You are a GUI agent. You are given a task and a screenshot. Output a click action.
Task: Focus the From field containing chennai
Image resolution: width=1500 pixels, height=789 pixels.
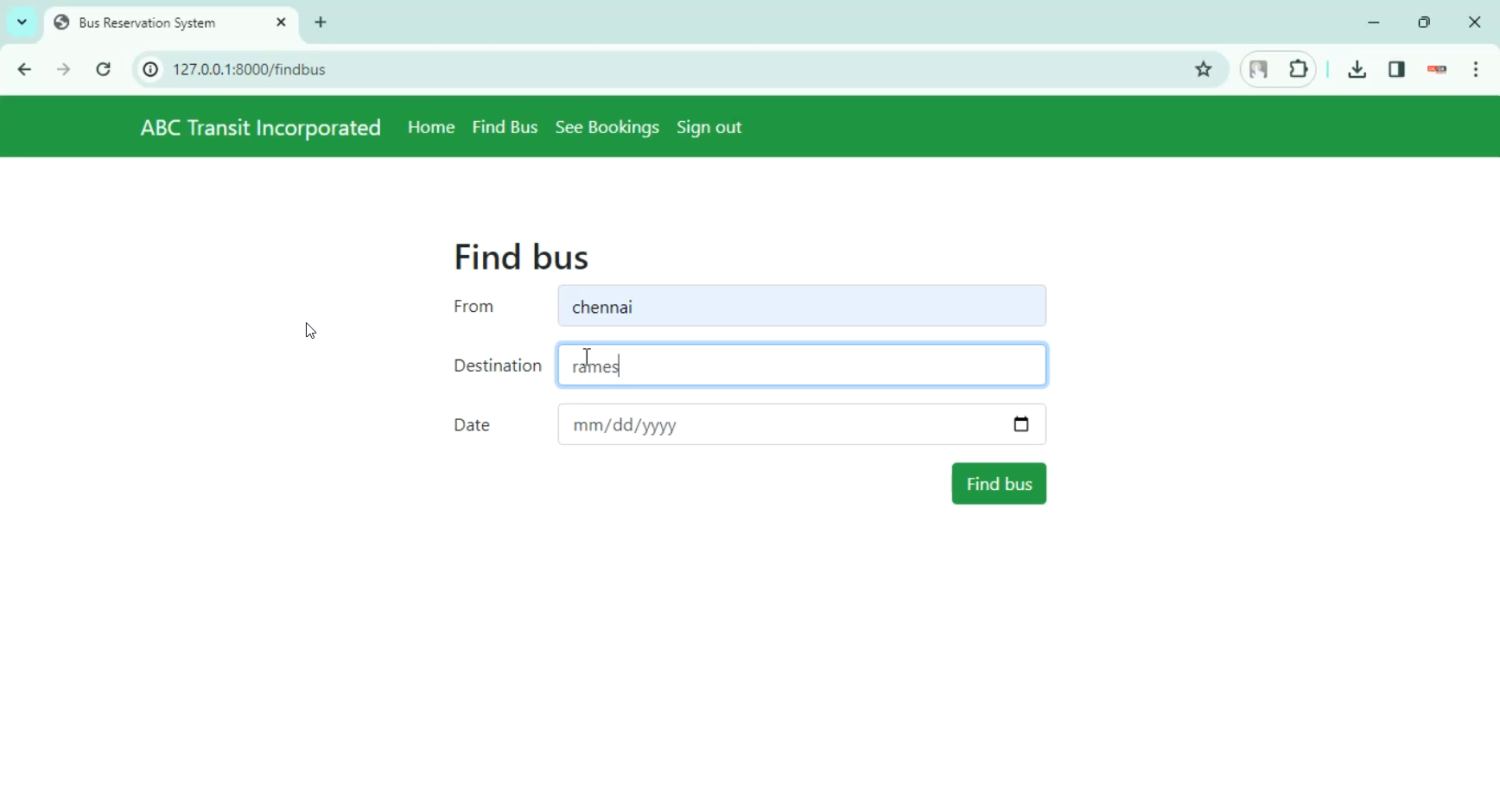(802, 306)
